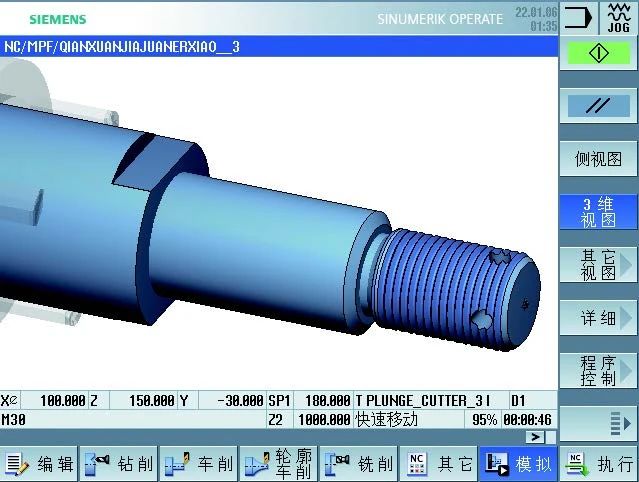Open the 其它 (Various) NC softkey
The width and height of the screenshot is (639, 482).
pos(439,464)
